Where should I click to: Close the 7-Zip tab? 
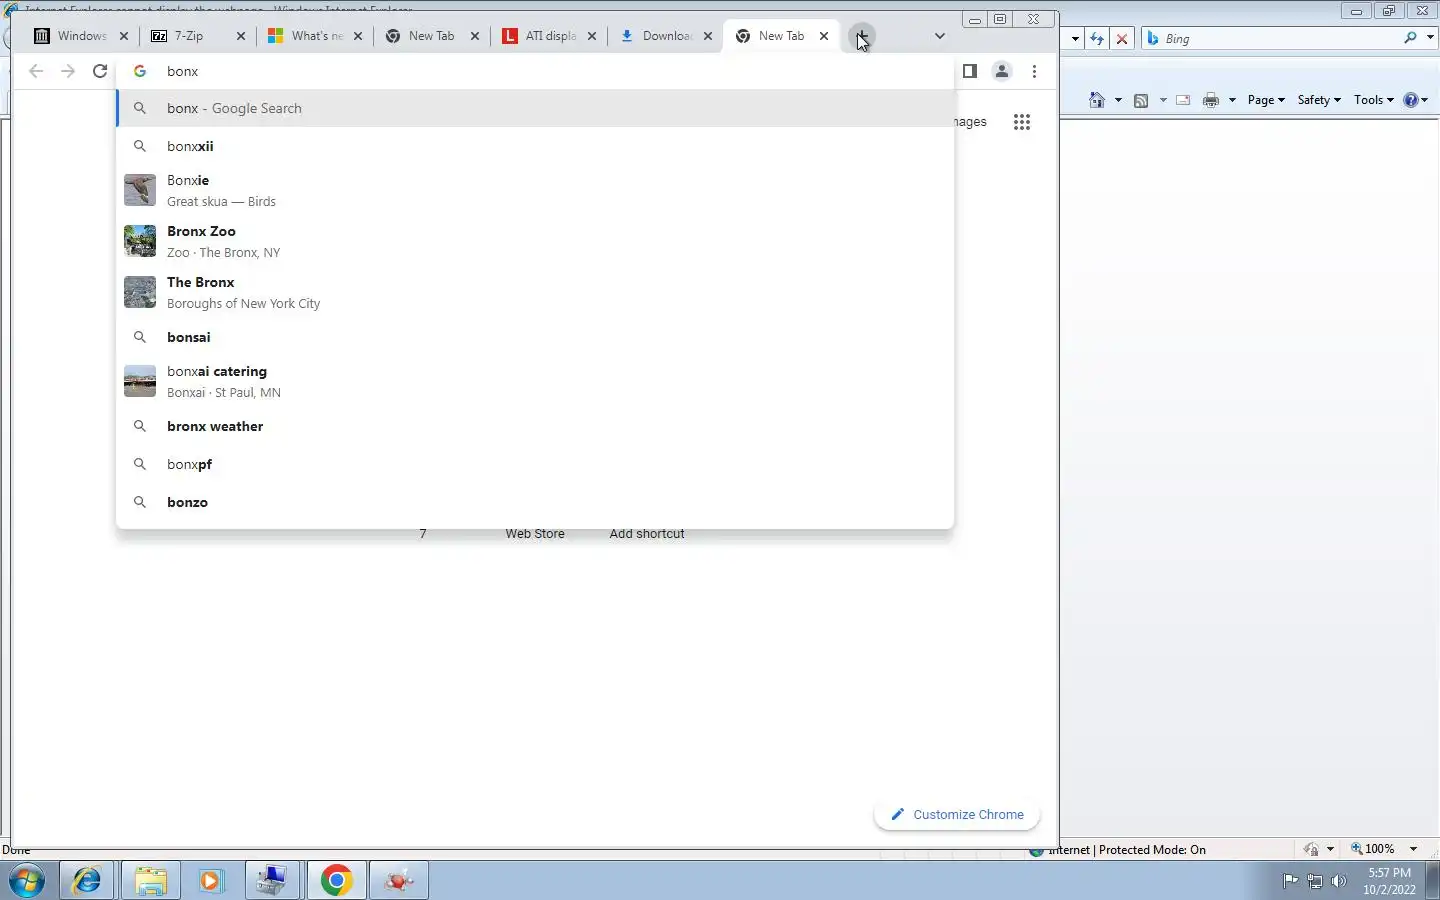point(241,36)
